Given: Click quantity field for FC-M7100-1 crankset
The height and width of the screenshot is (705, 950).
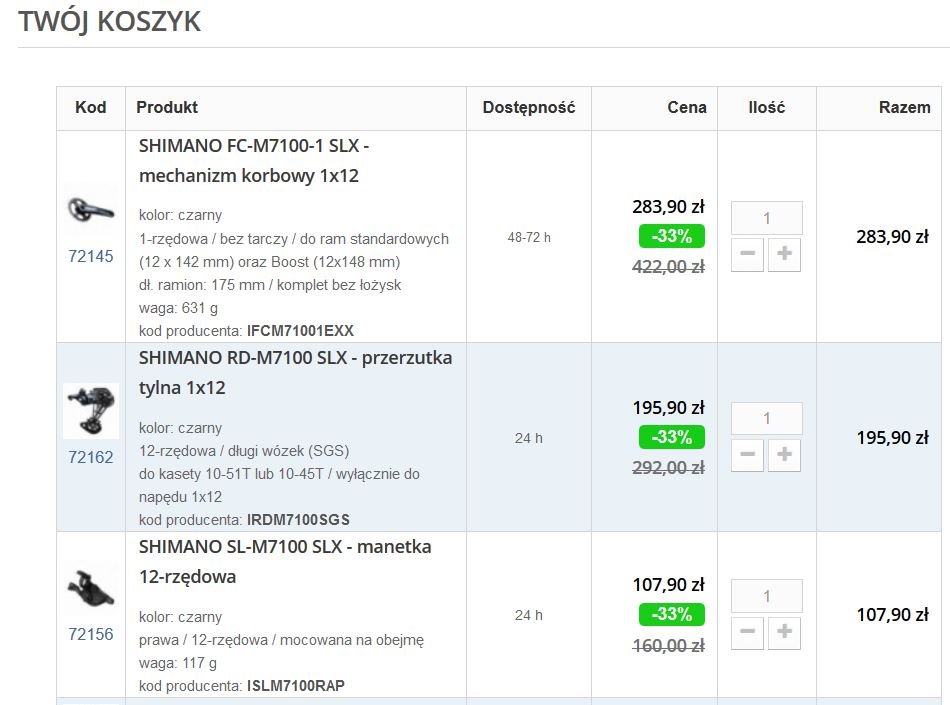Looking at the screenshot, I should [x=766, y=218].
